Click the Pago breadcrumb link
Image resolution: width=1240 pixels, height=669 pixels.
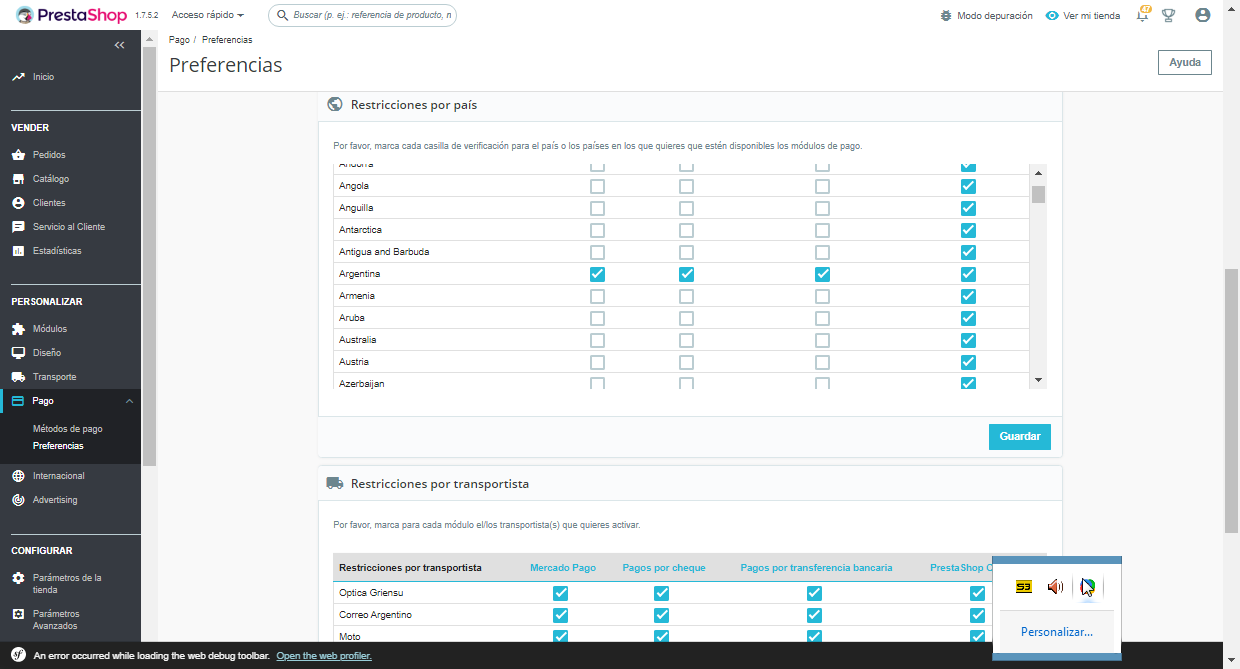(179, 40)
